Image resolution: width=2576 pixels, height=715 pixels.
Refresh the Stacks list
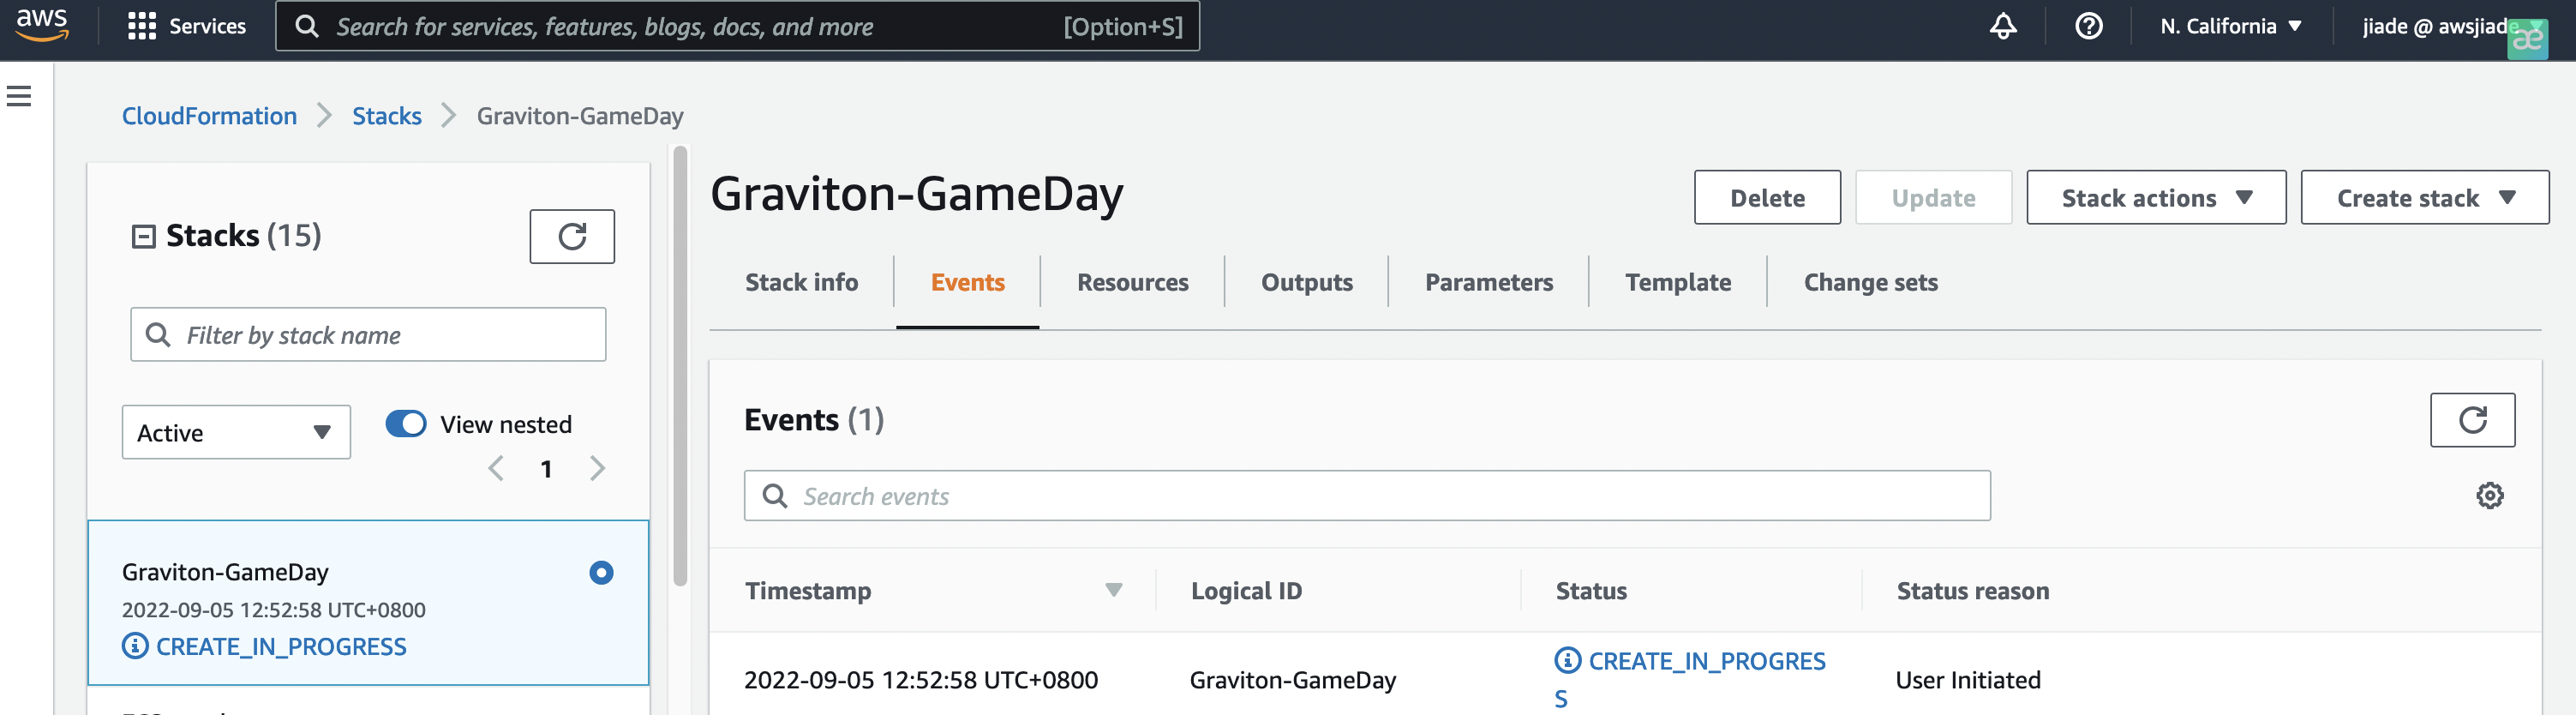[x=571, y=236]
